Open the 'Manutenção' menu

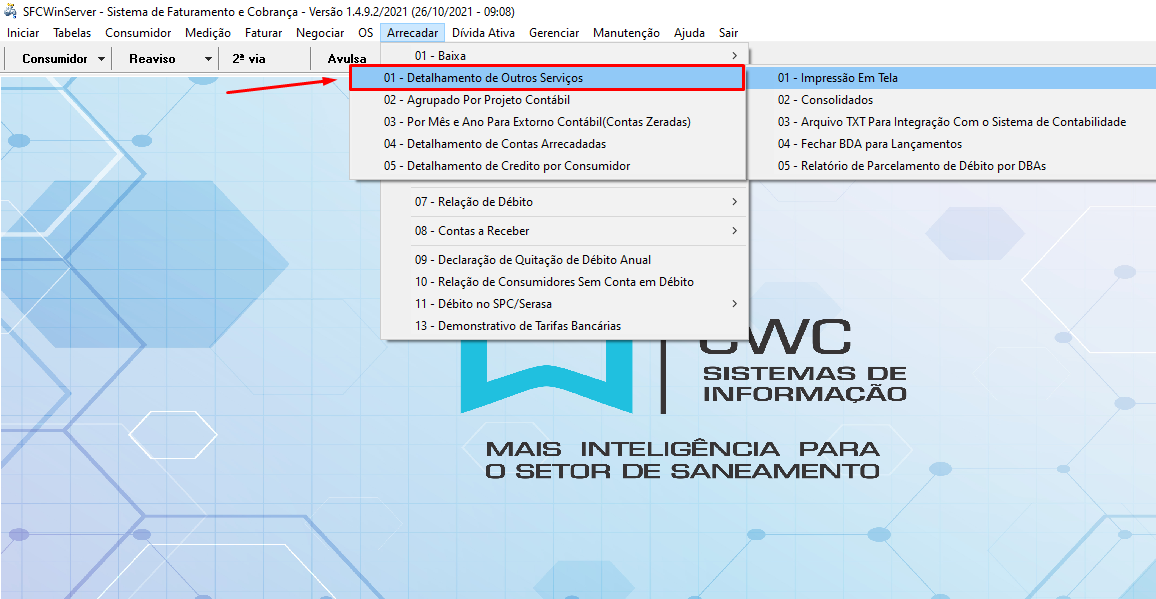coord(625,32)
